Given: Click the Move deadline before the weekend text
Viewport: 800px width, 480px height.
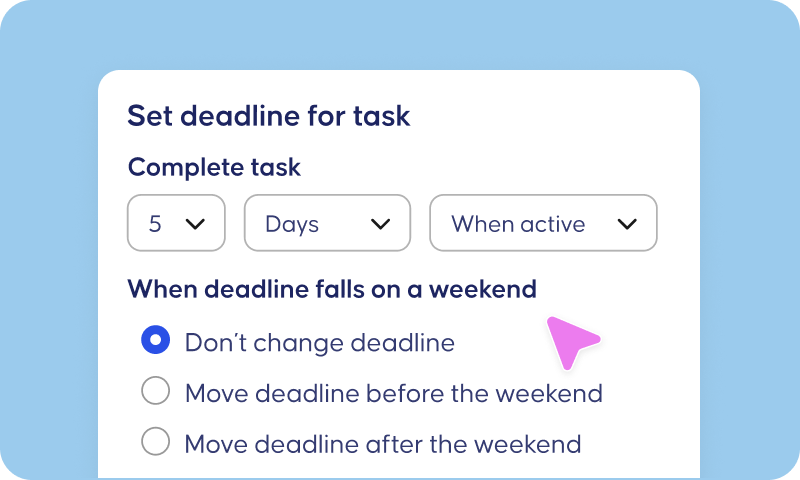Looking at the screenshot, I should 393,393.
